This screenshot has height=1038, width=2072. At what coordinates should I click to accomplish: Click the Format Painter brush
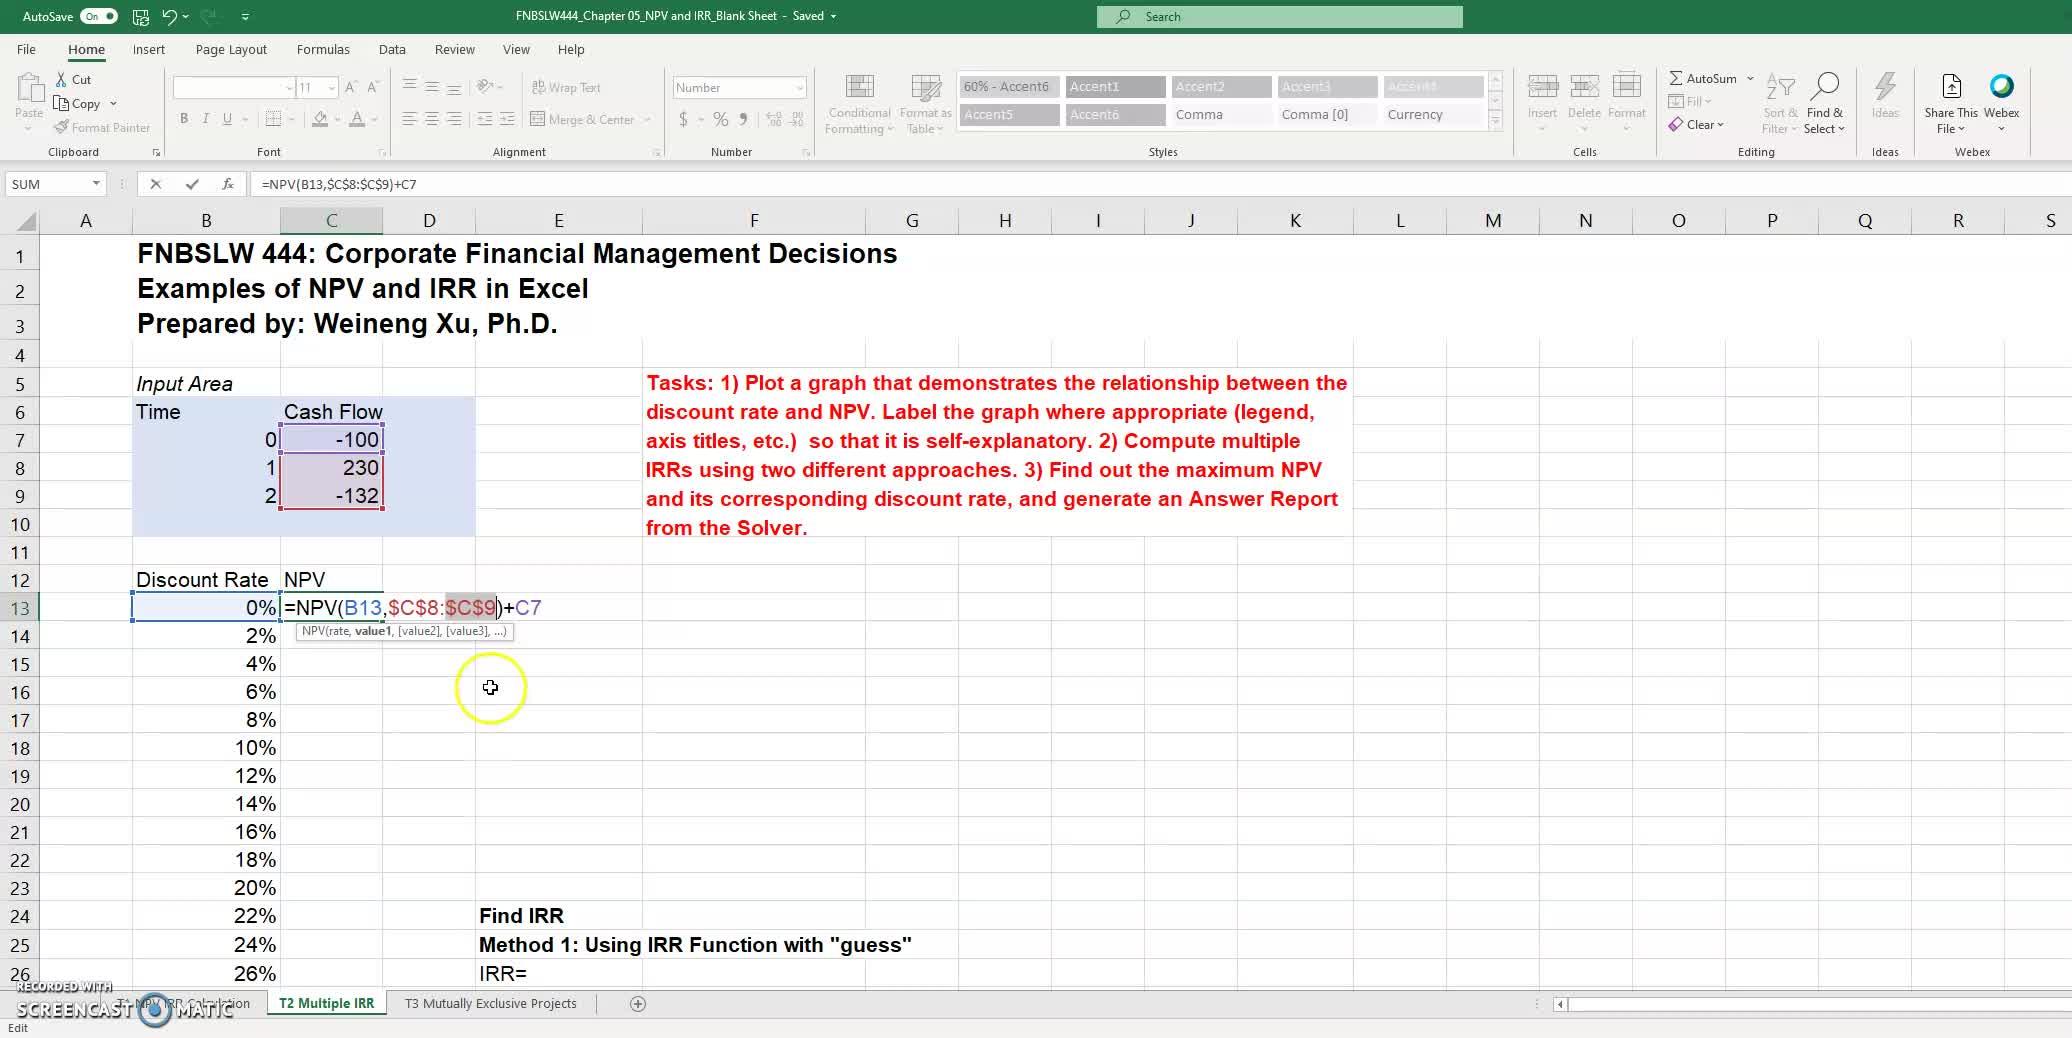(x=61, y=127)
